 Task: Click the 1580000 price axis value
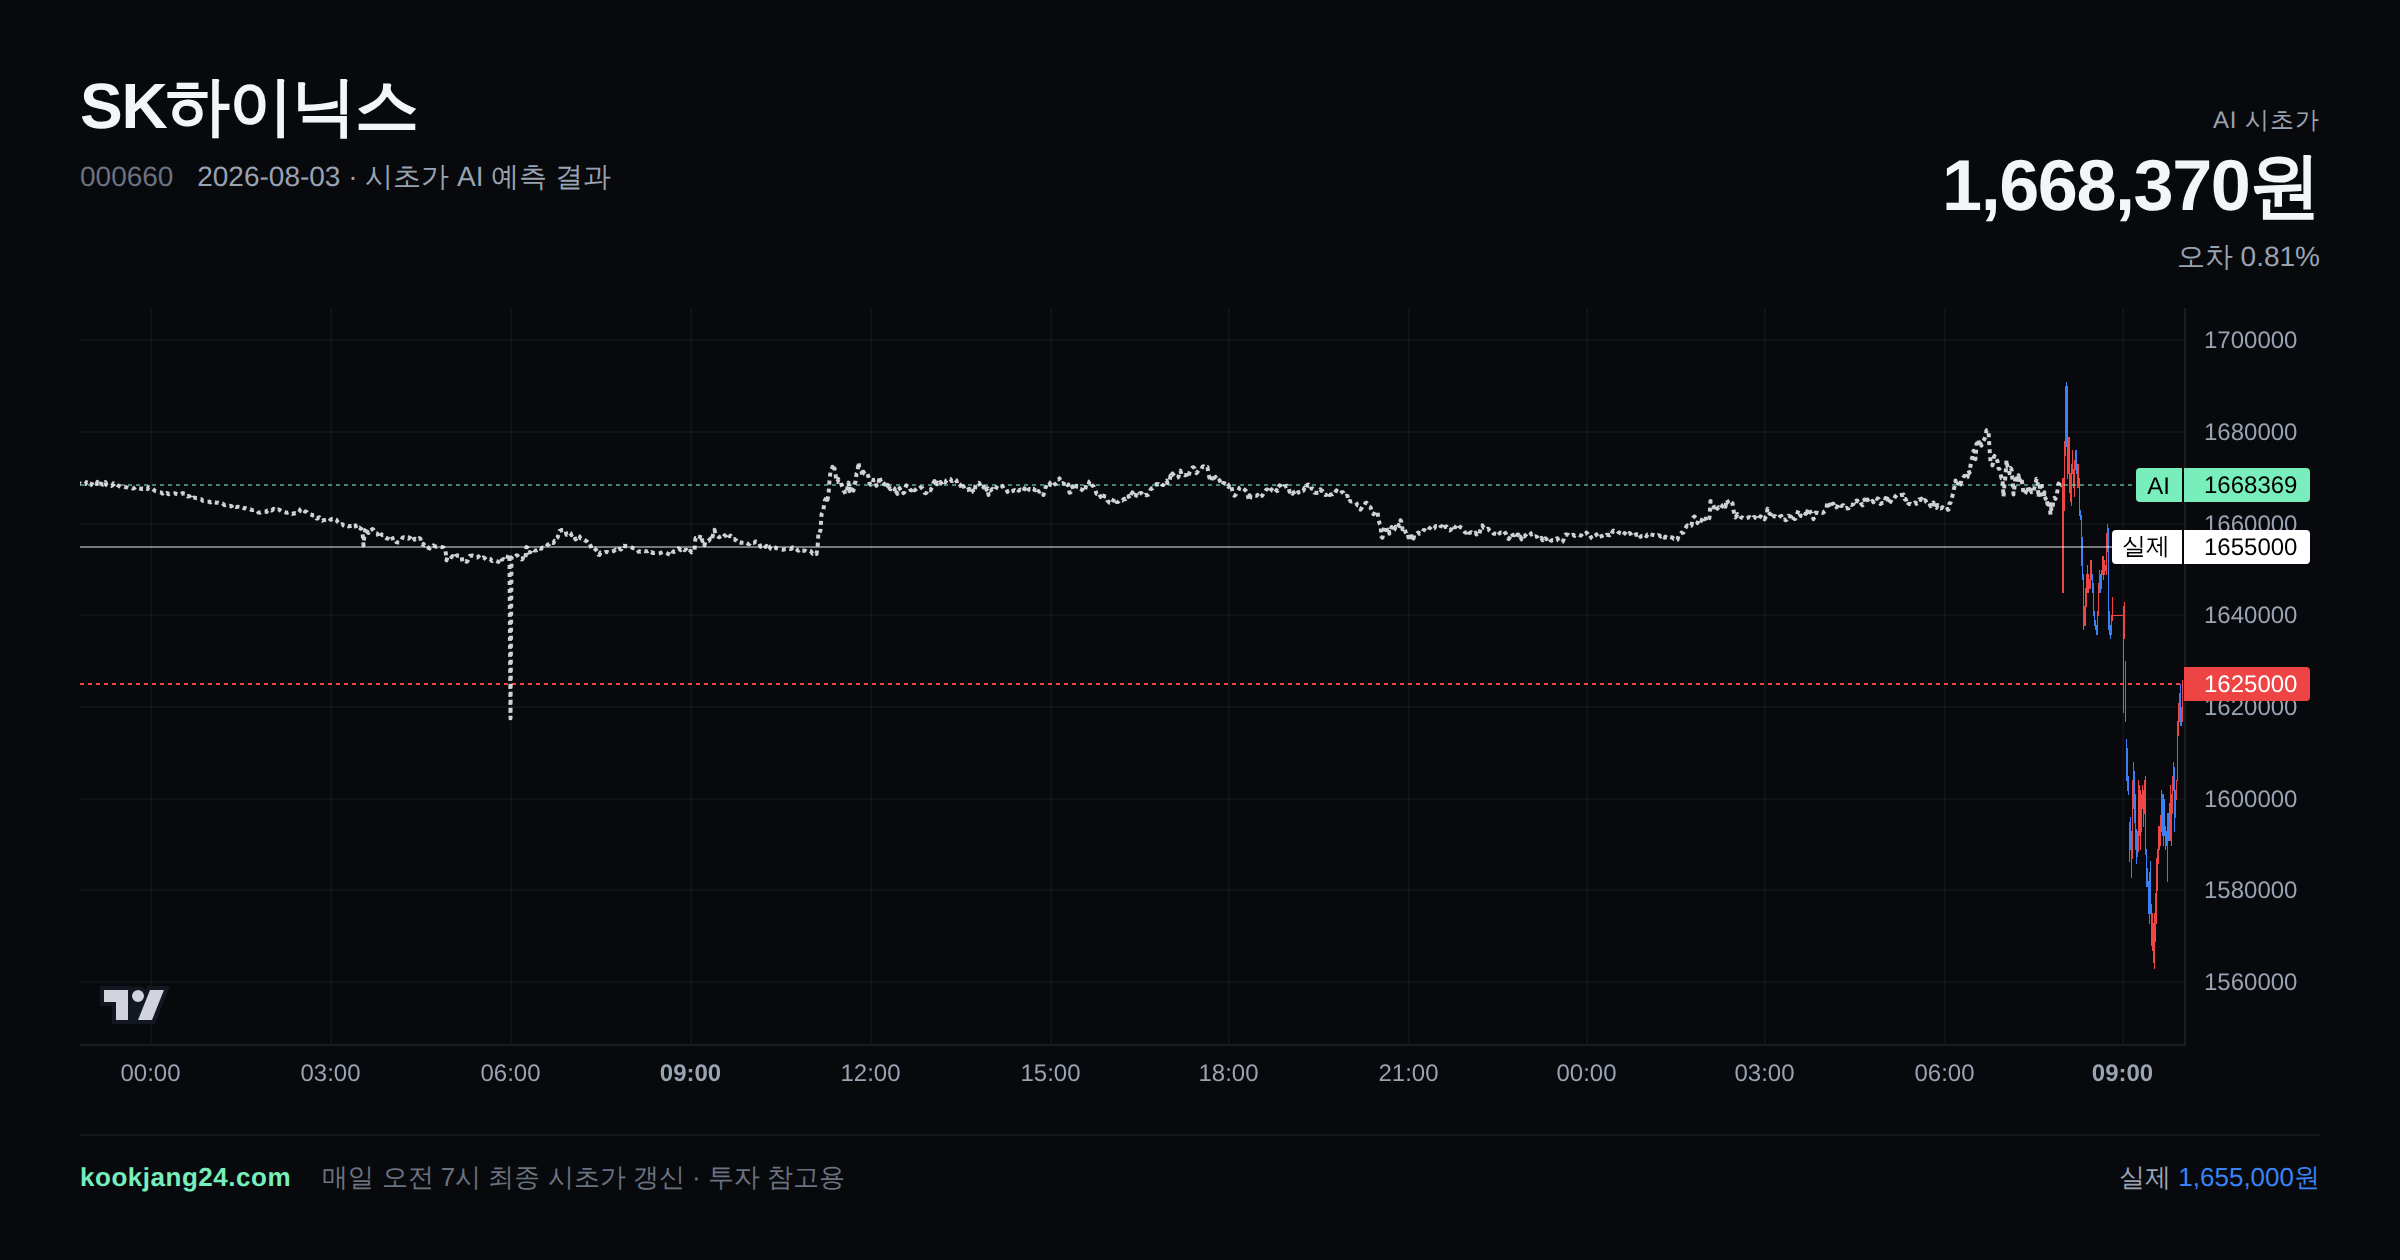(2250, 890)
